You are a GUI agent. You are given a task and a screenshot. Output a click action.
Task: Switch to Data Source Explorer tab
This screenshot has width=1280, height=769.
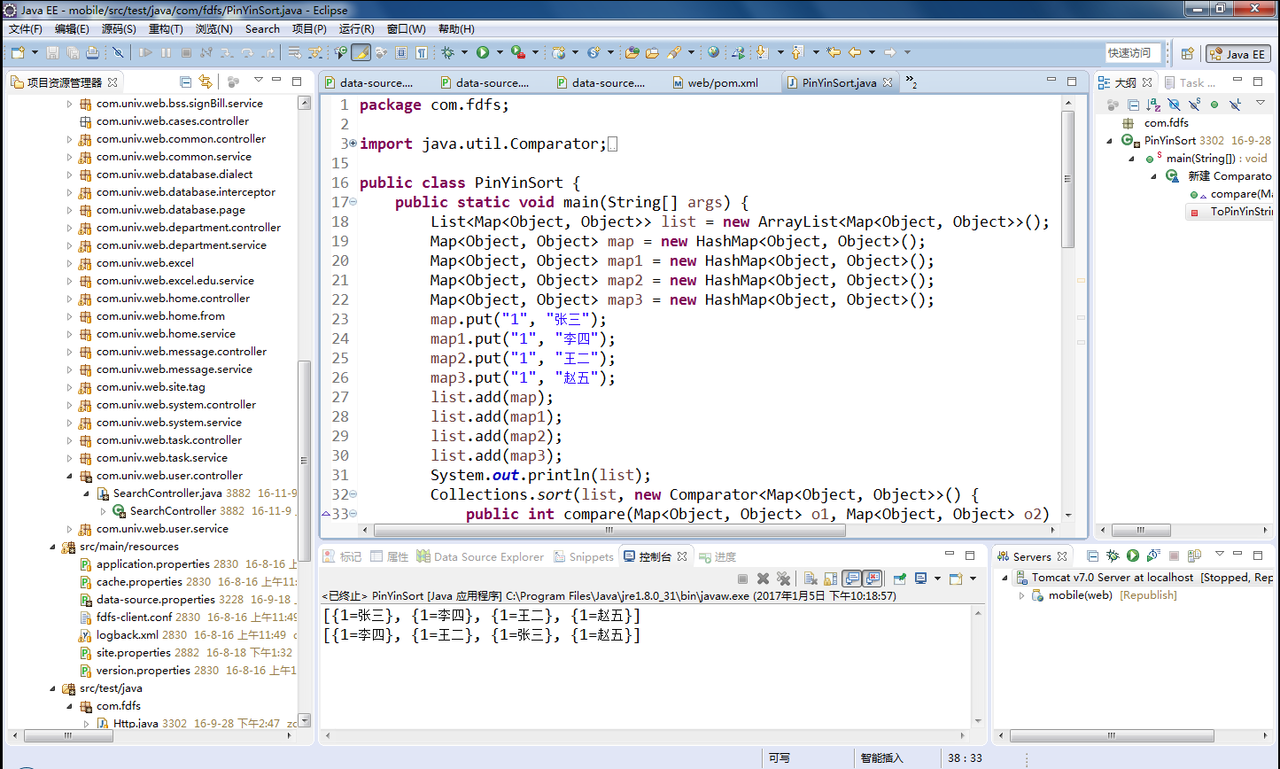(481, 557)
